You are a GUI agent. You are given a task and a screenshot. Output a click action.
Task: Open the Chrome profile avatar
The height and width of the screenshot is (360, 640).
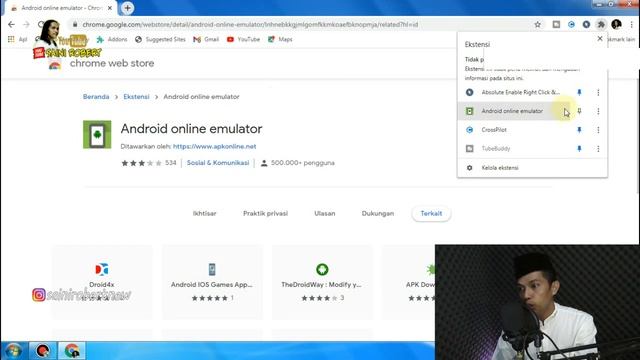tap(616, 24)
